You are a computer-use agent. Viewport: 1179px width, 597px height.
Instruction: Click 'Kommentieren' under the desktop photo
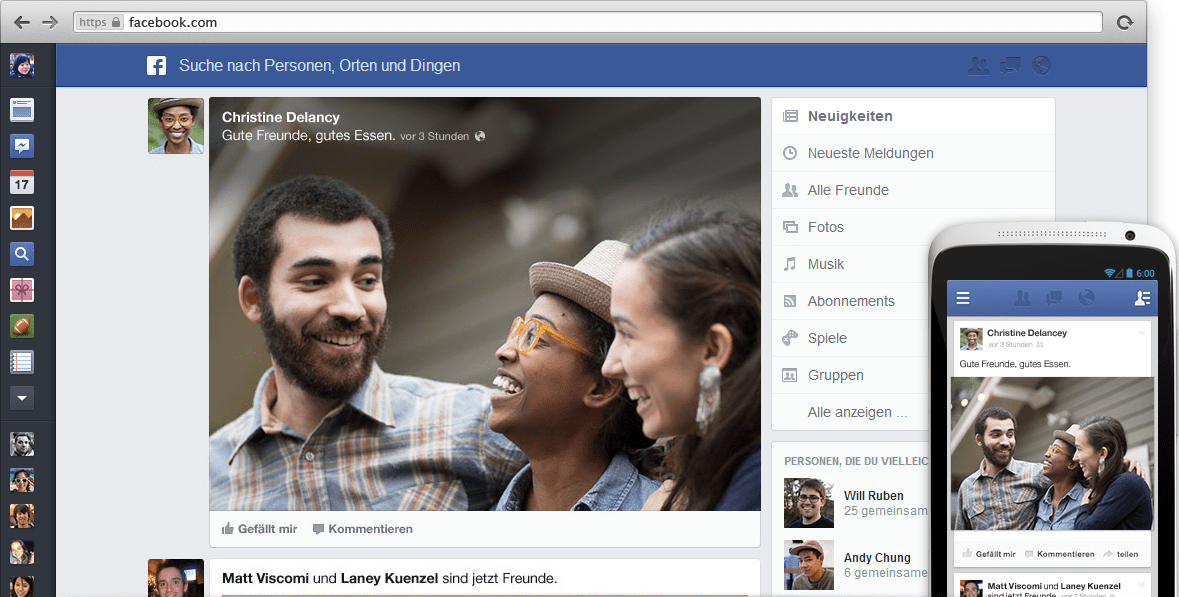pos(363,529)
